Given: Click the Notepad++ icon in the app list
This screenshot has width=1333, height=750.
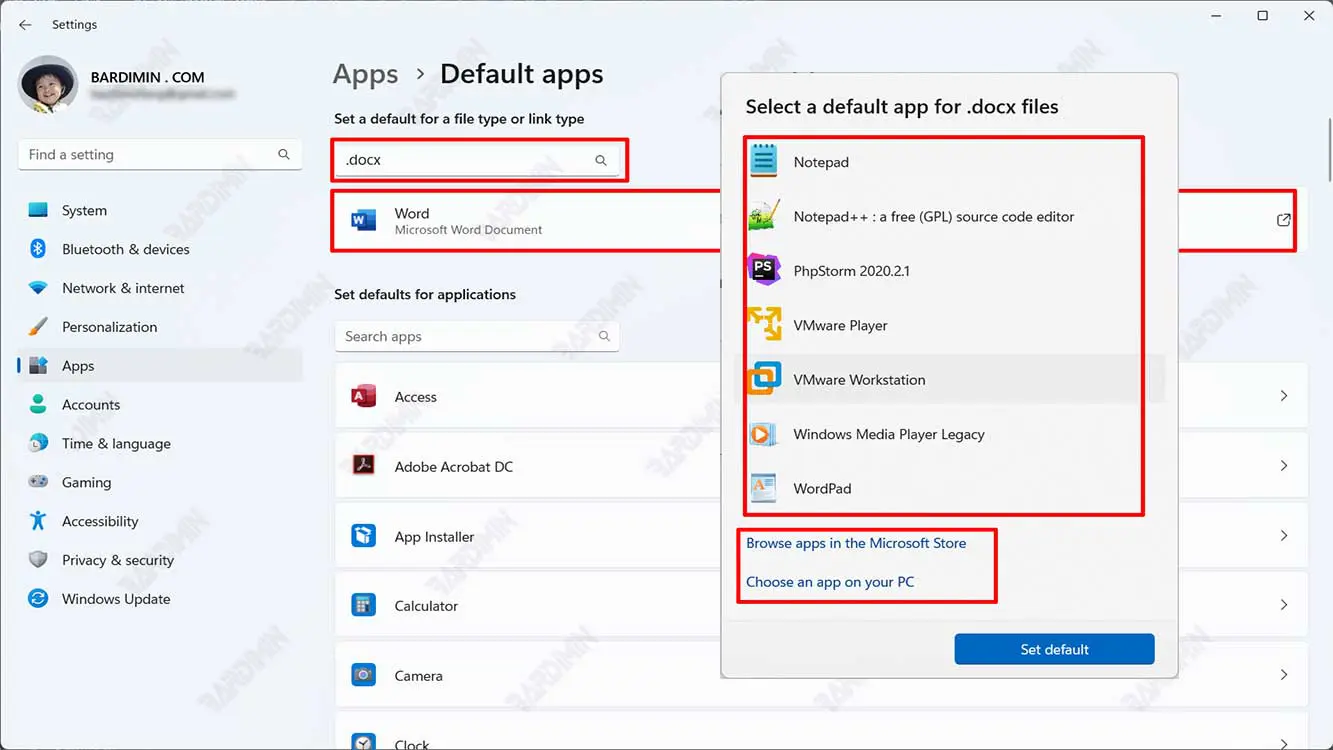Looking at the screenshot, I should click(x=764, y=216).
